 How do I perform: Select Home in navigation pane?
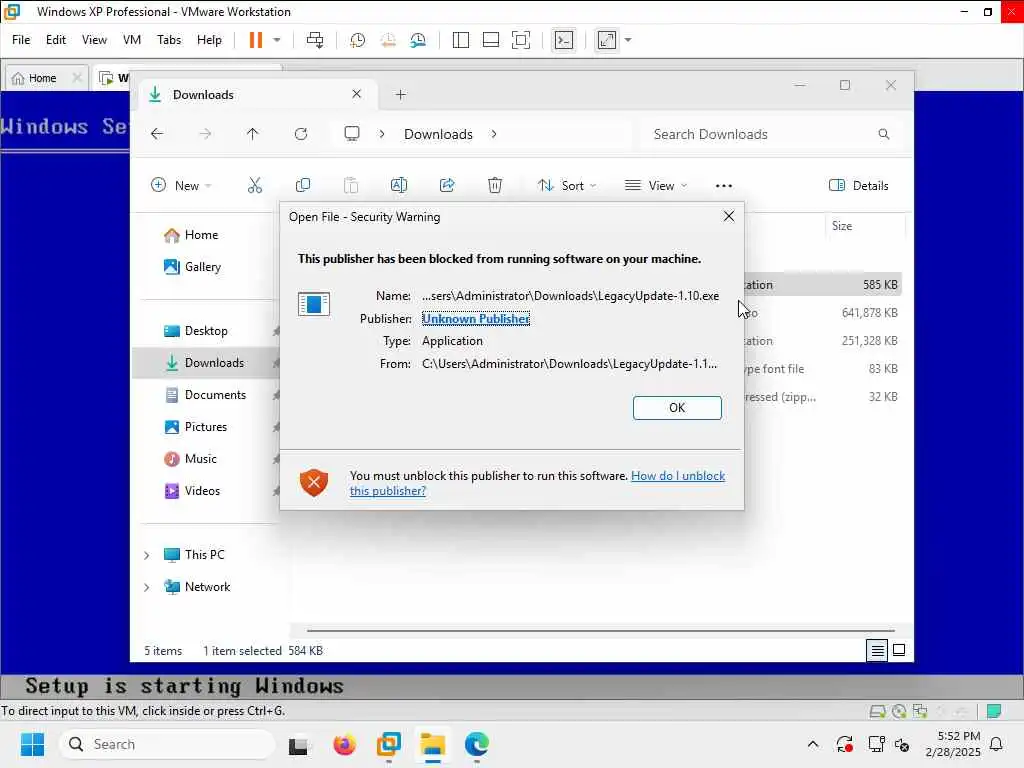click(x=200, y=235)
